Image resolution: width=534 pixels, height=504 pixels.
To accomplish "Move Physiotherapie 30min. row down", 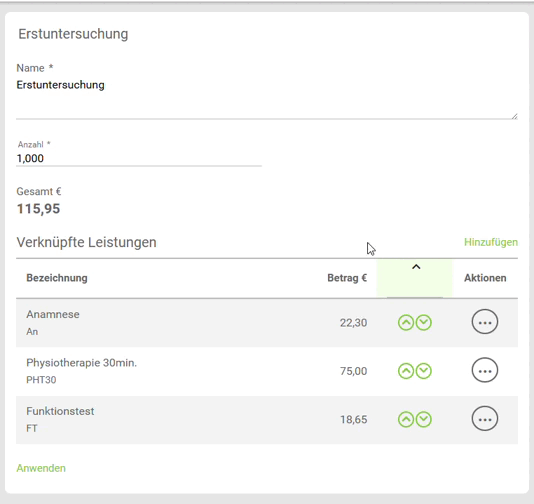I will click(x=424, y=371).
